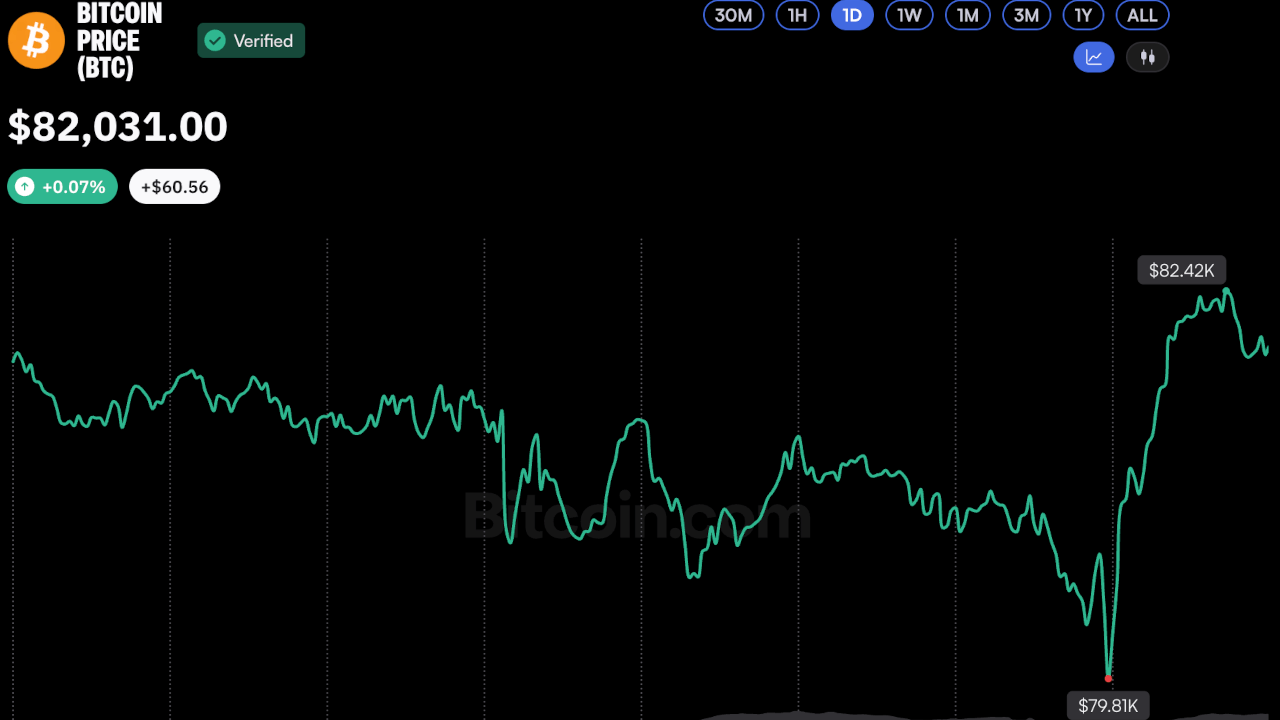Click the green Verified badge
Viewport: 1280px width, 720px height.
251,41
